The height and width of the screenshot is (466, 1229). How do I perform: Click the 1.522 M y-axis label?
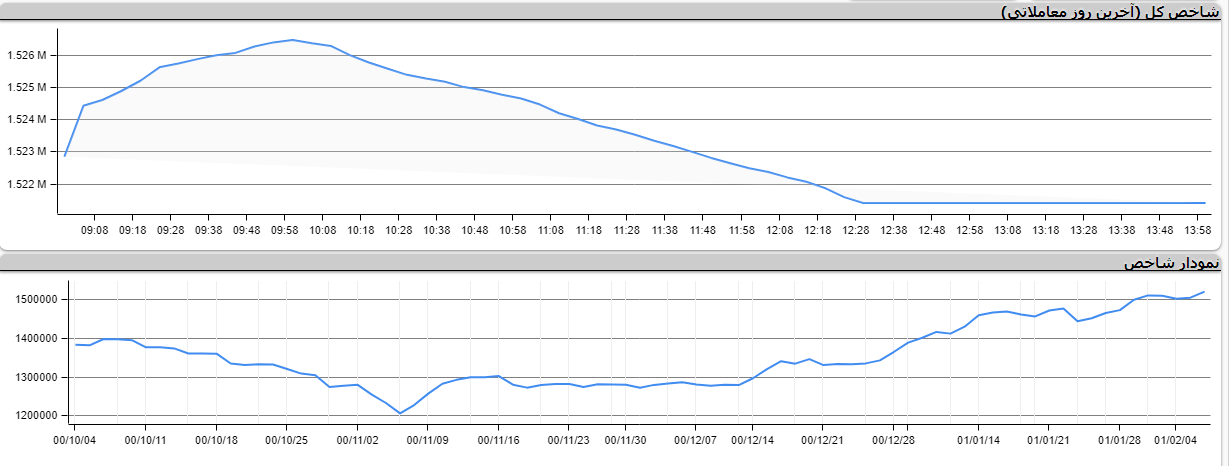tap(27, 185)
